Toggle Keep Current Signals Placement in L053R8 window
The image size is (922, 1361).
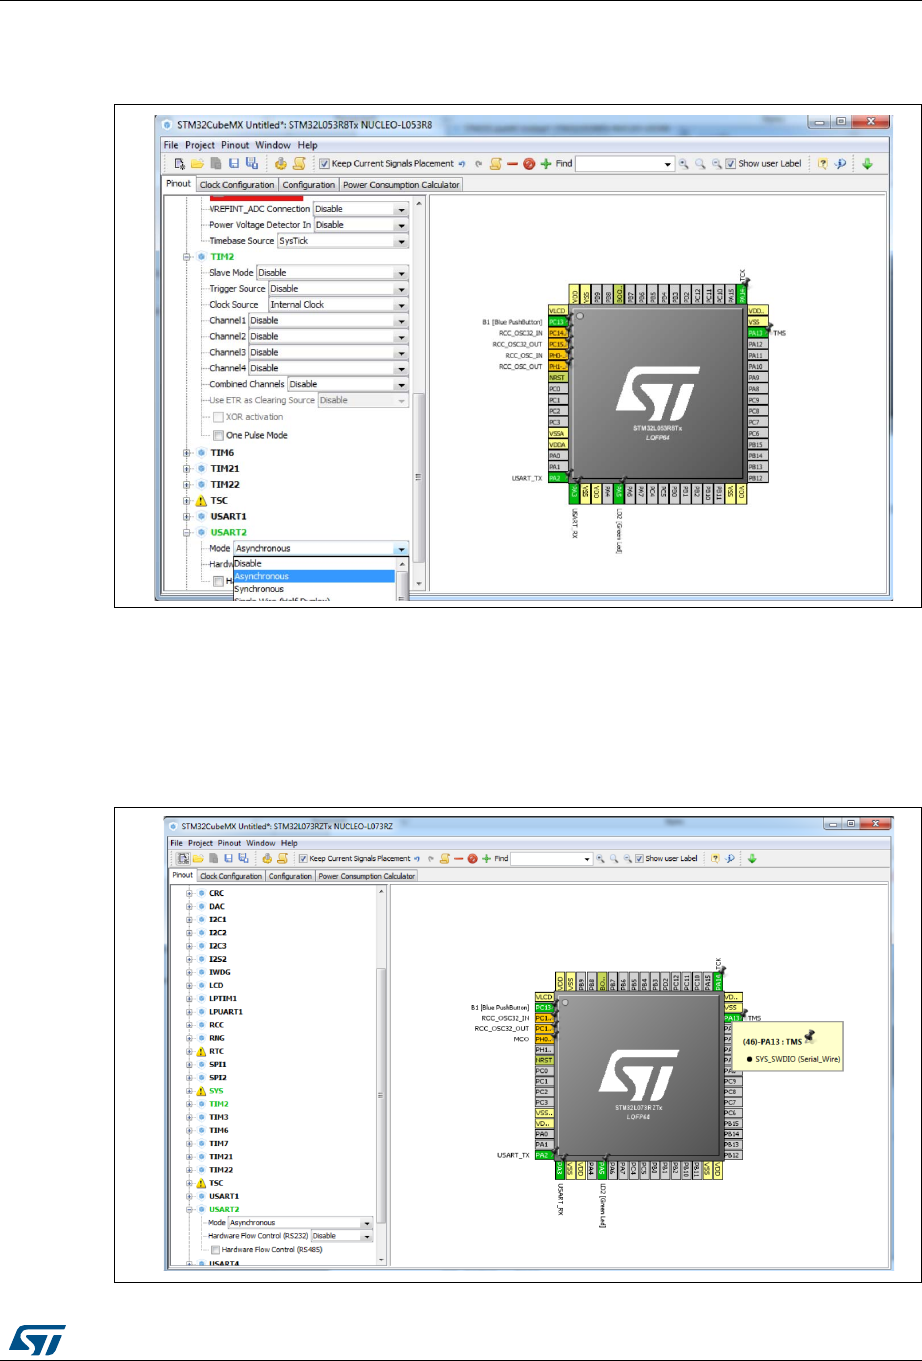click(x=323, y=163)
